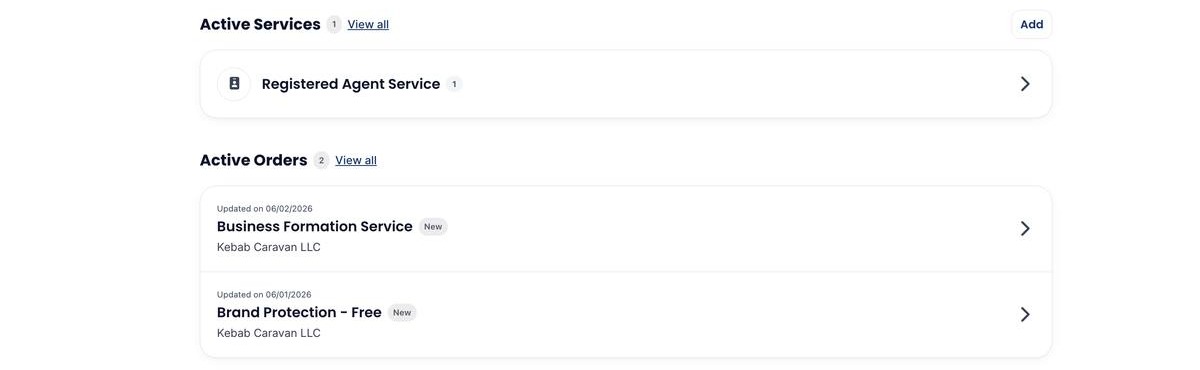1200x370 pixels.
Task: Click the New badge on Business Formation
Action: [433, 227]
